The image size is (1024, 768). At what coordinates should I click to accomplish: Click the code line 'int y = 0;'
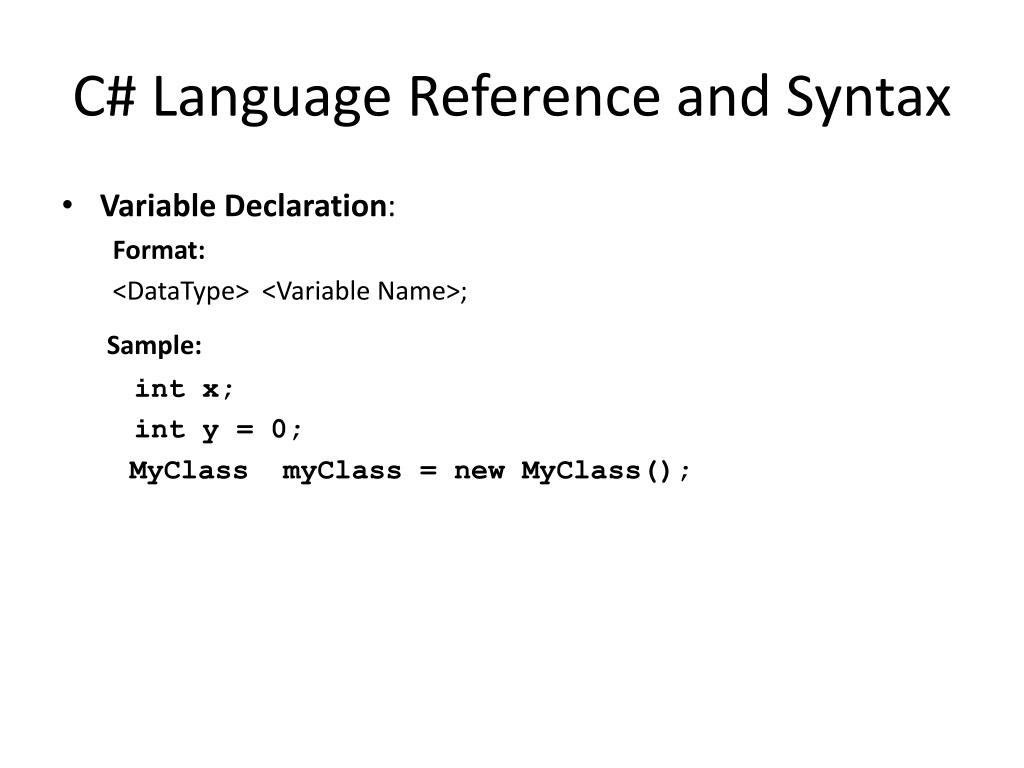pos(218,430)
